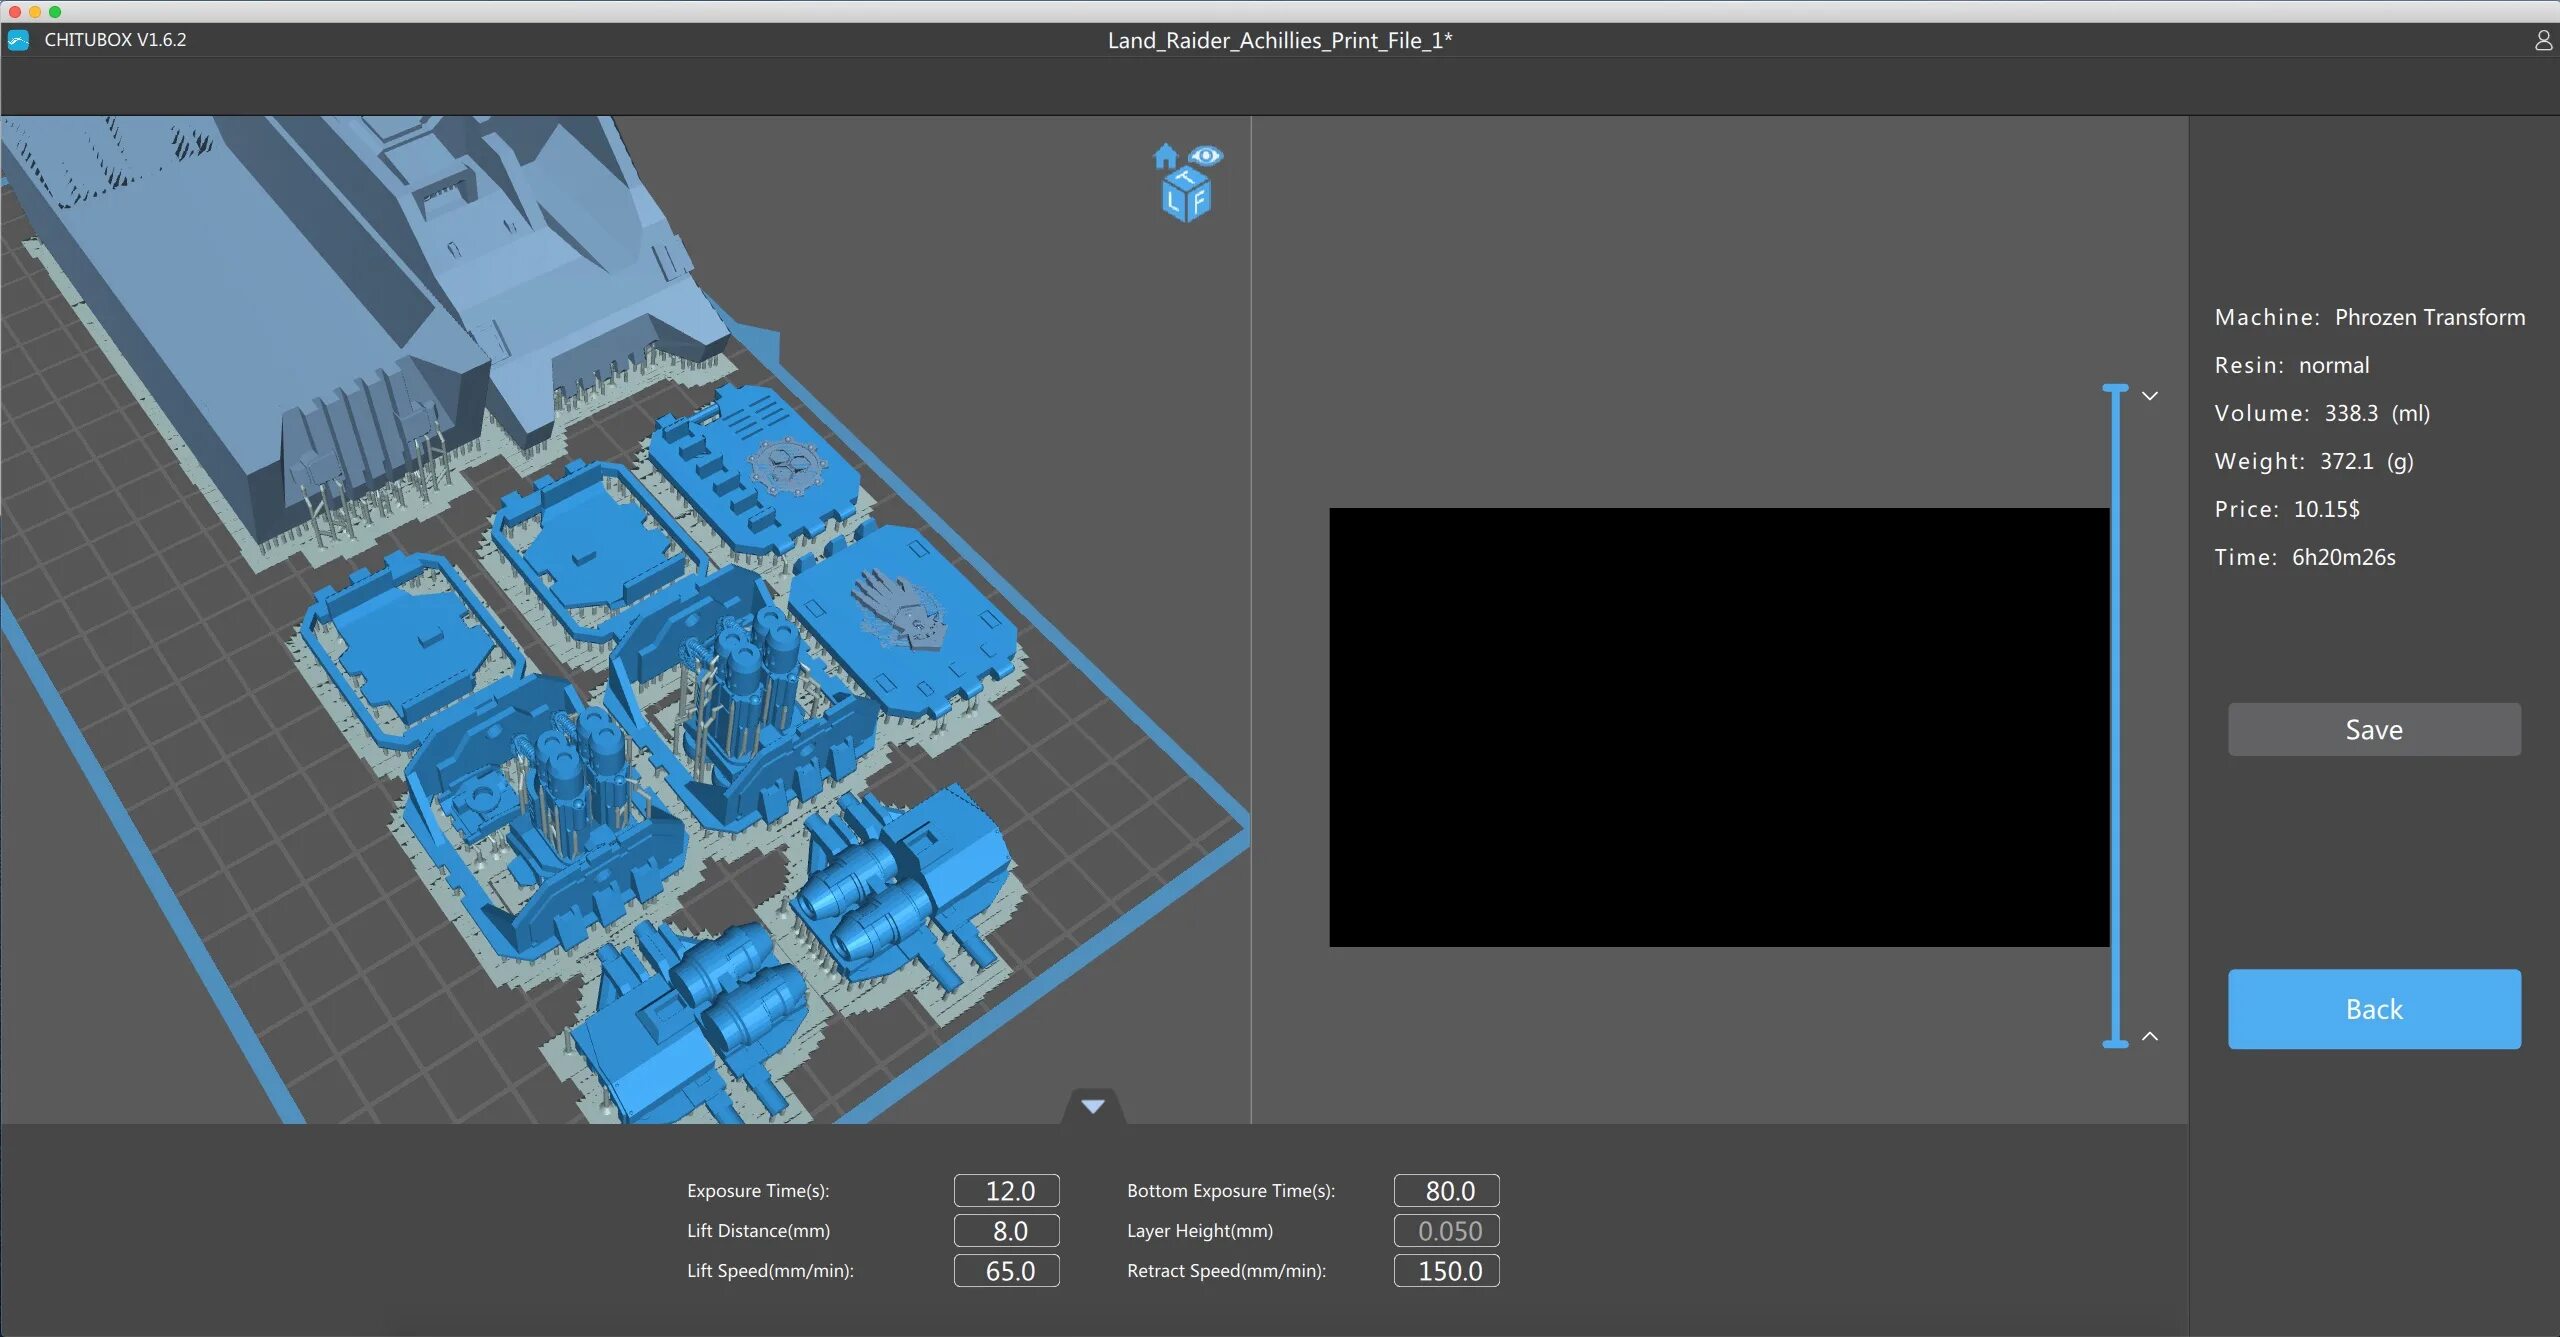Click the hatch panel with hand emblem

tap(903, 622)
